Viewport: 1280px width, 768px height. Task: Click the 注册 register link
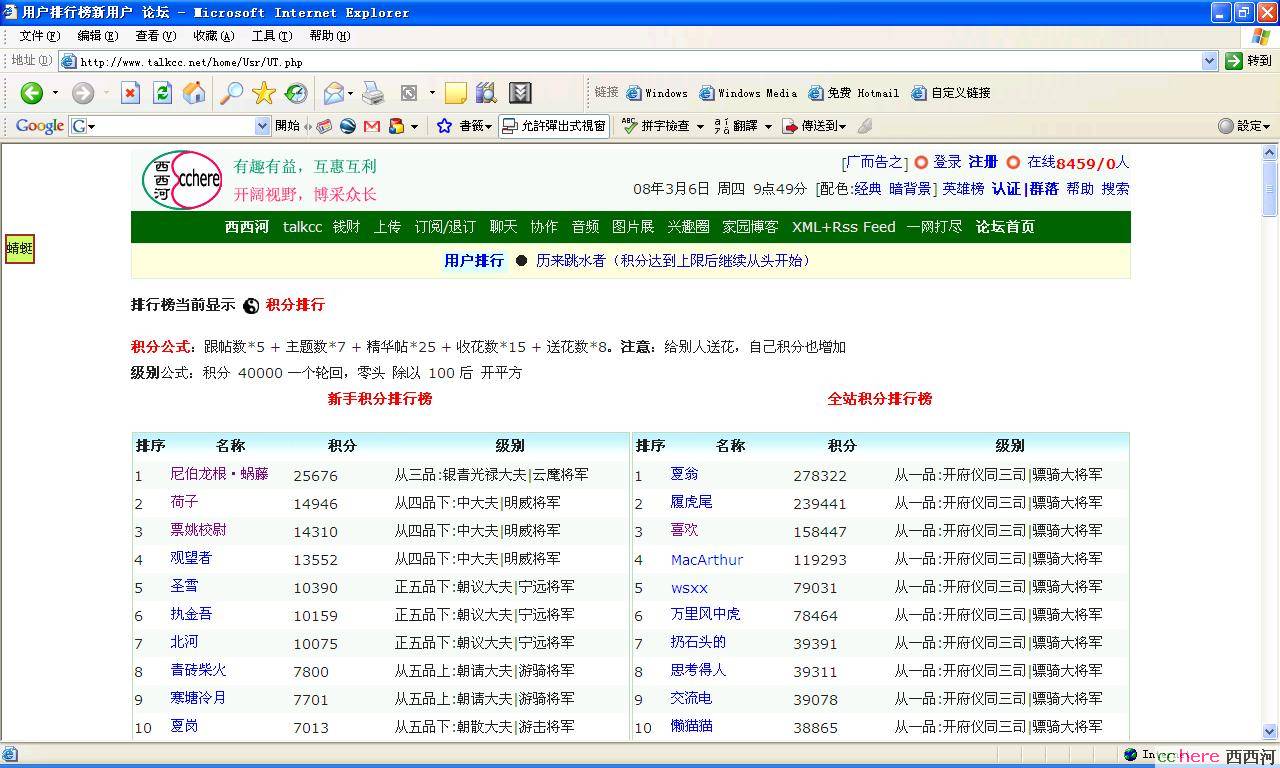point(983,162)
